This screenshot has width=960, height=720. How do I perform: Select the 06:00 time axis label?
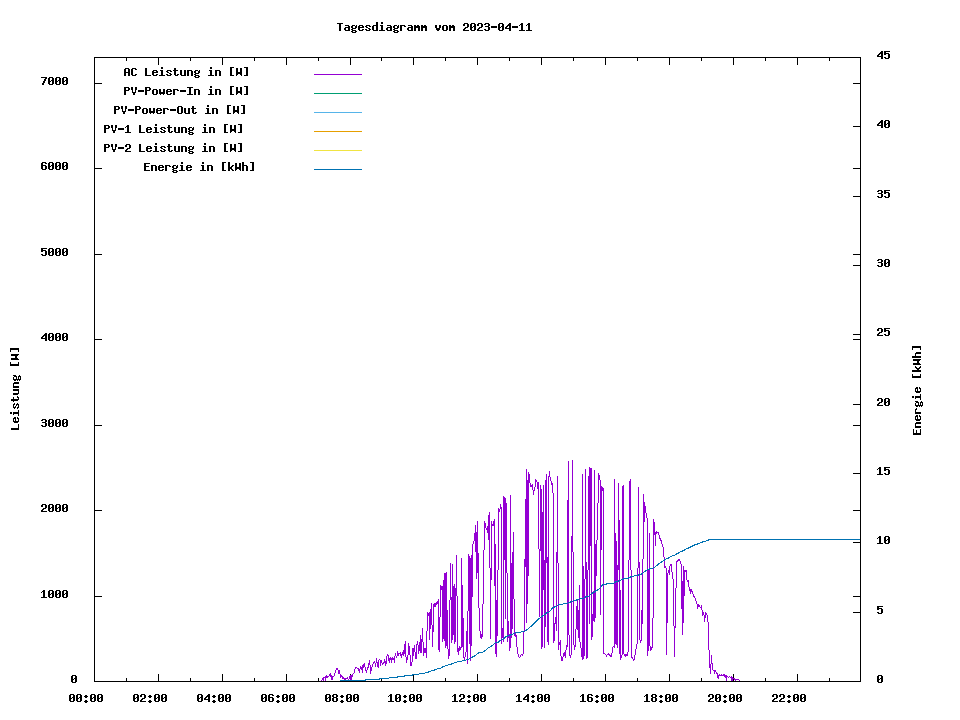coord(277,698)
